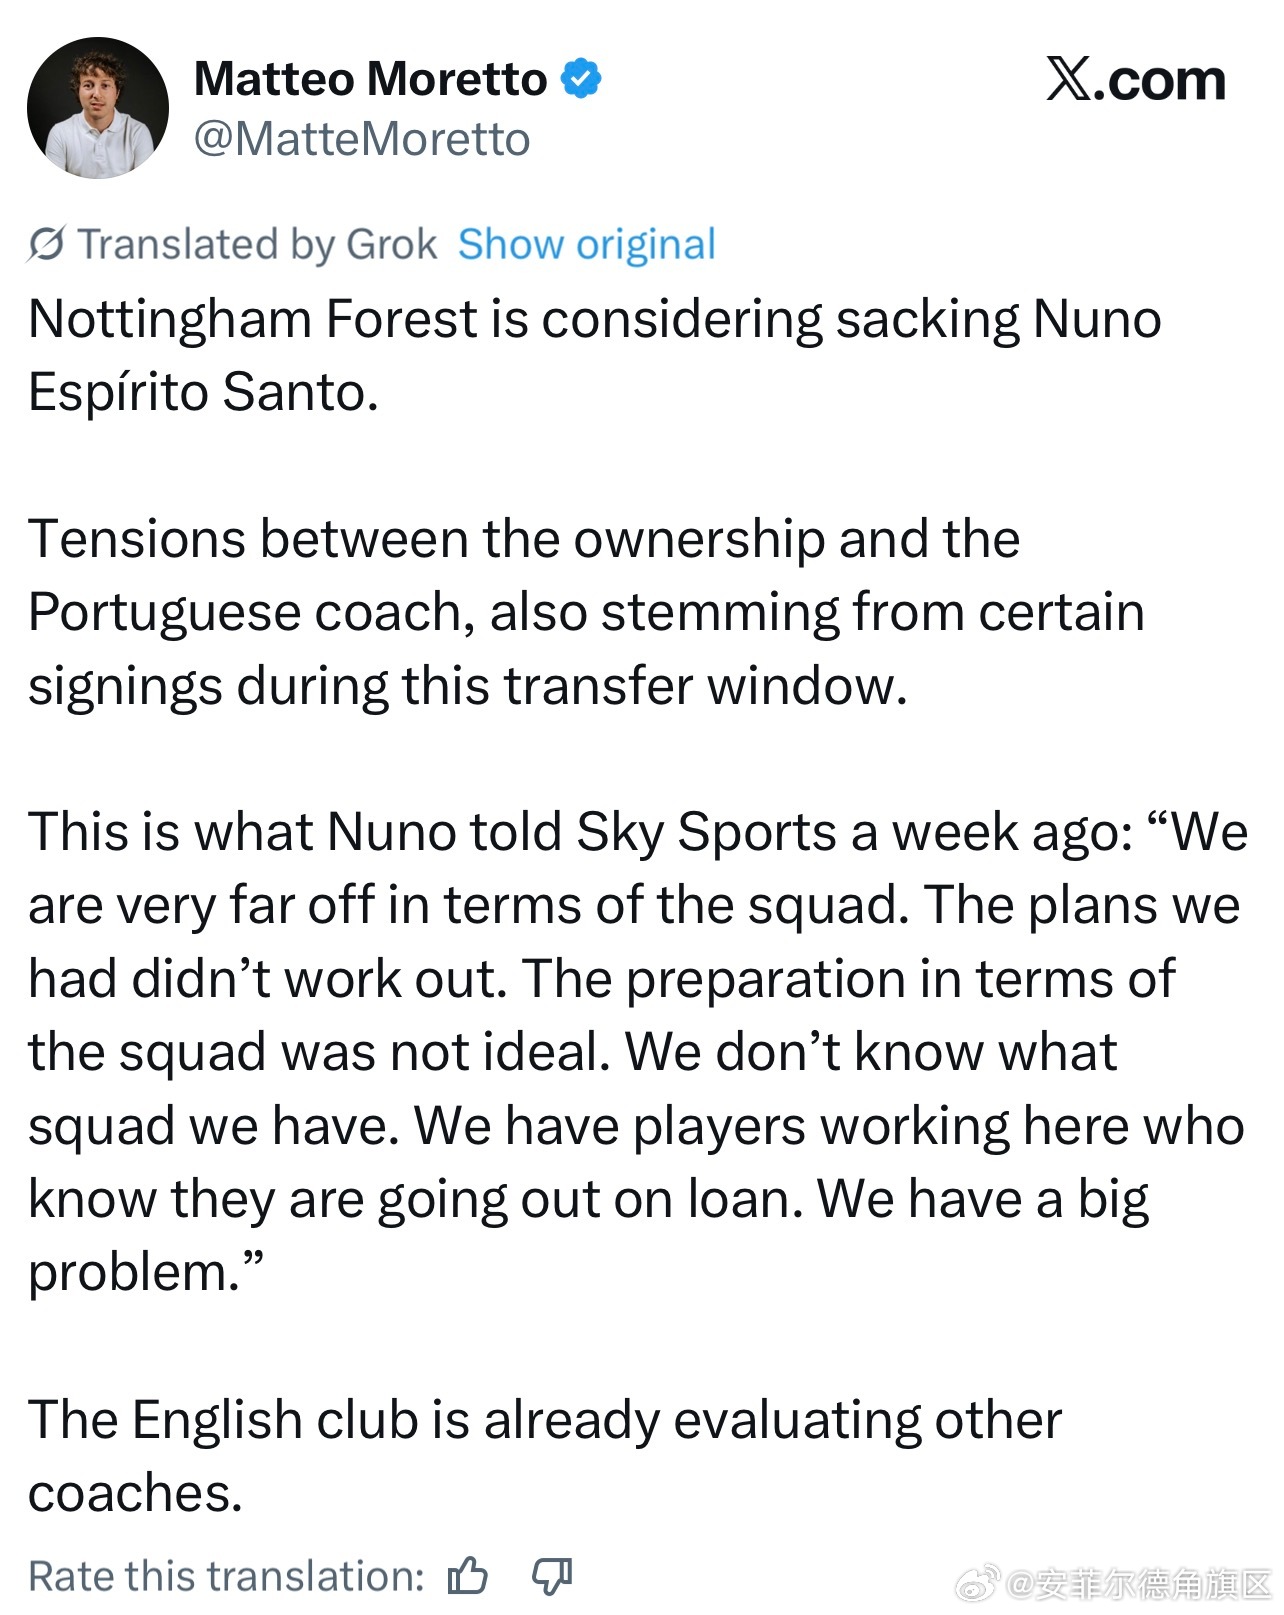Image resolution: width=1284 pixels, height=1615 pixels.
Task: Click the Translated by Grok label
Action: tap(258, 244)
